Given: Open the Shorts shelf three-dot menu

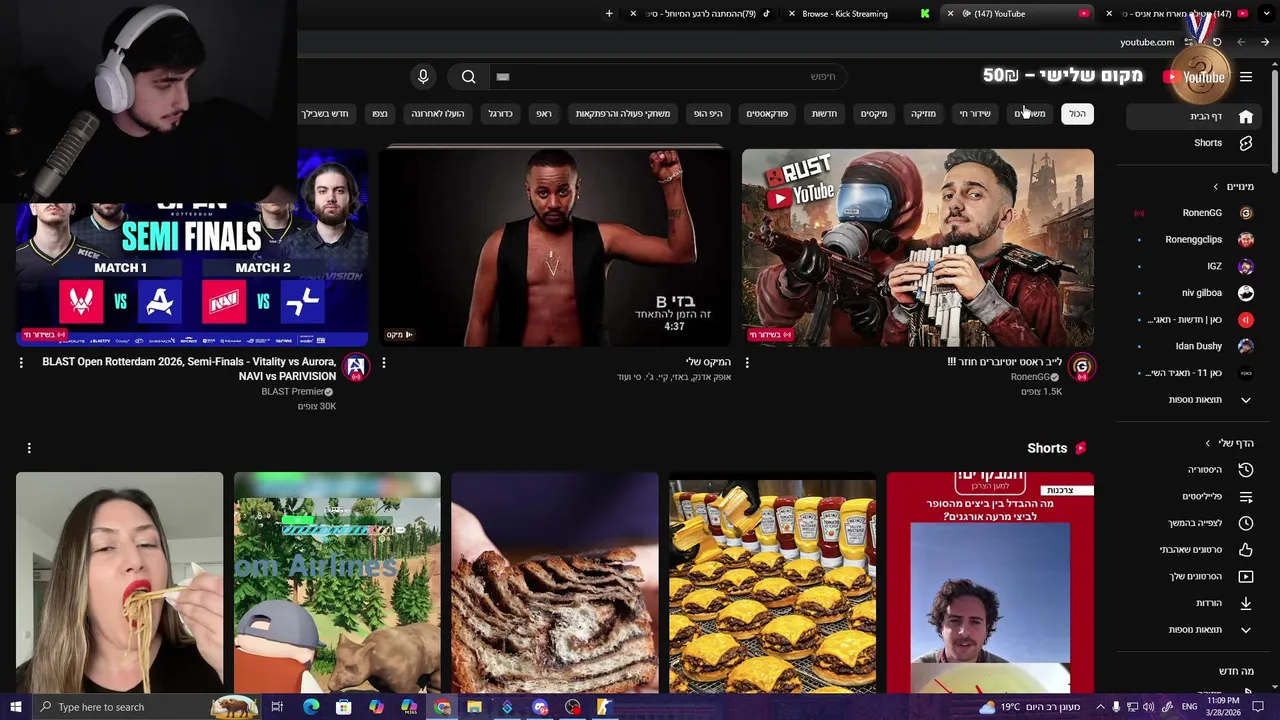Looking at the screenshot, I should (x=29, y=448).
